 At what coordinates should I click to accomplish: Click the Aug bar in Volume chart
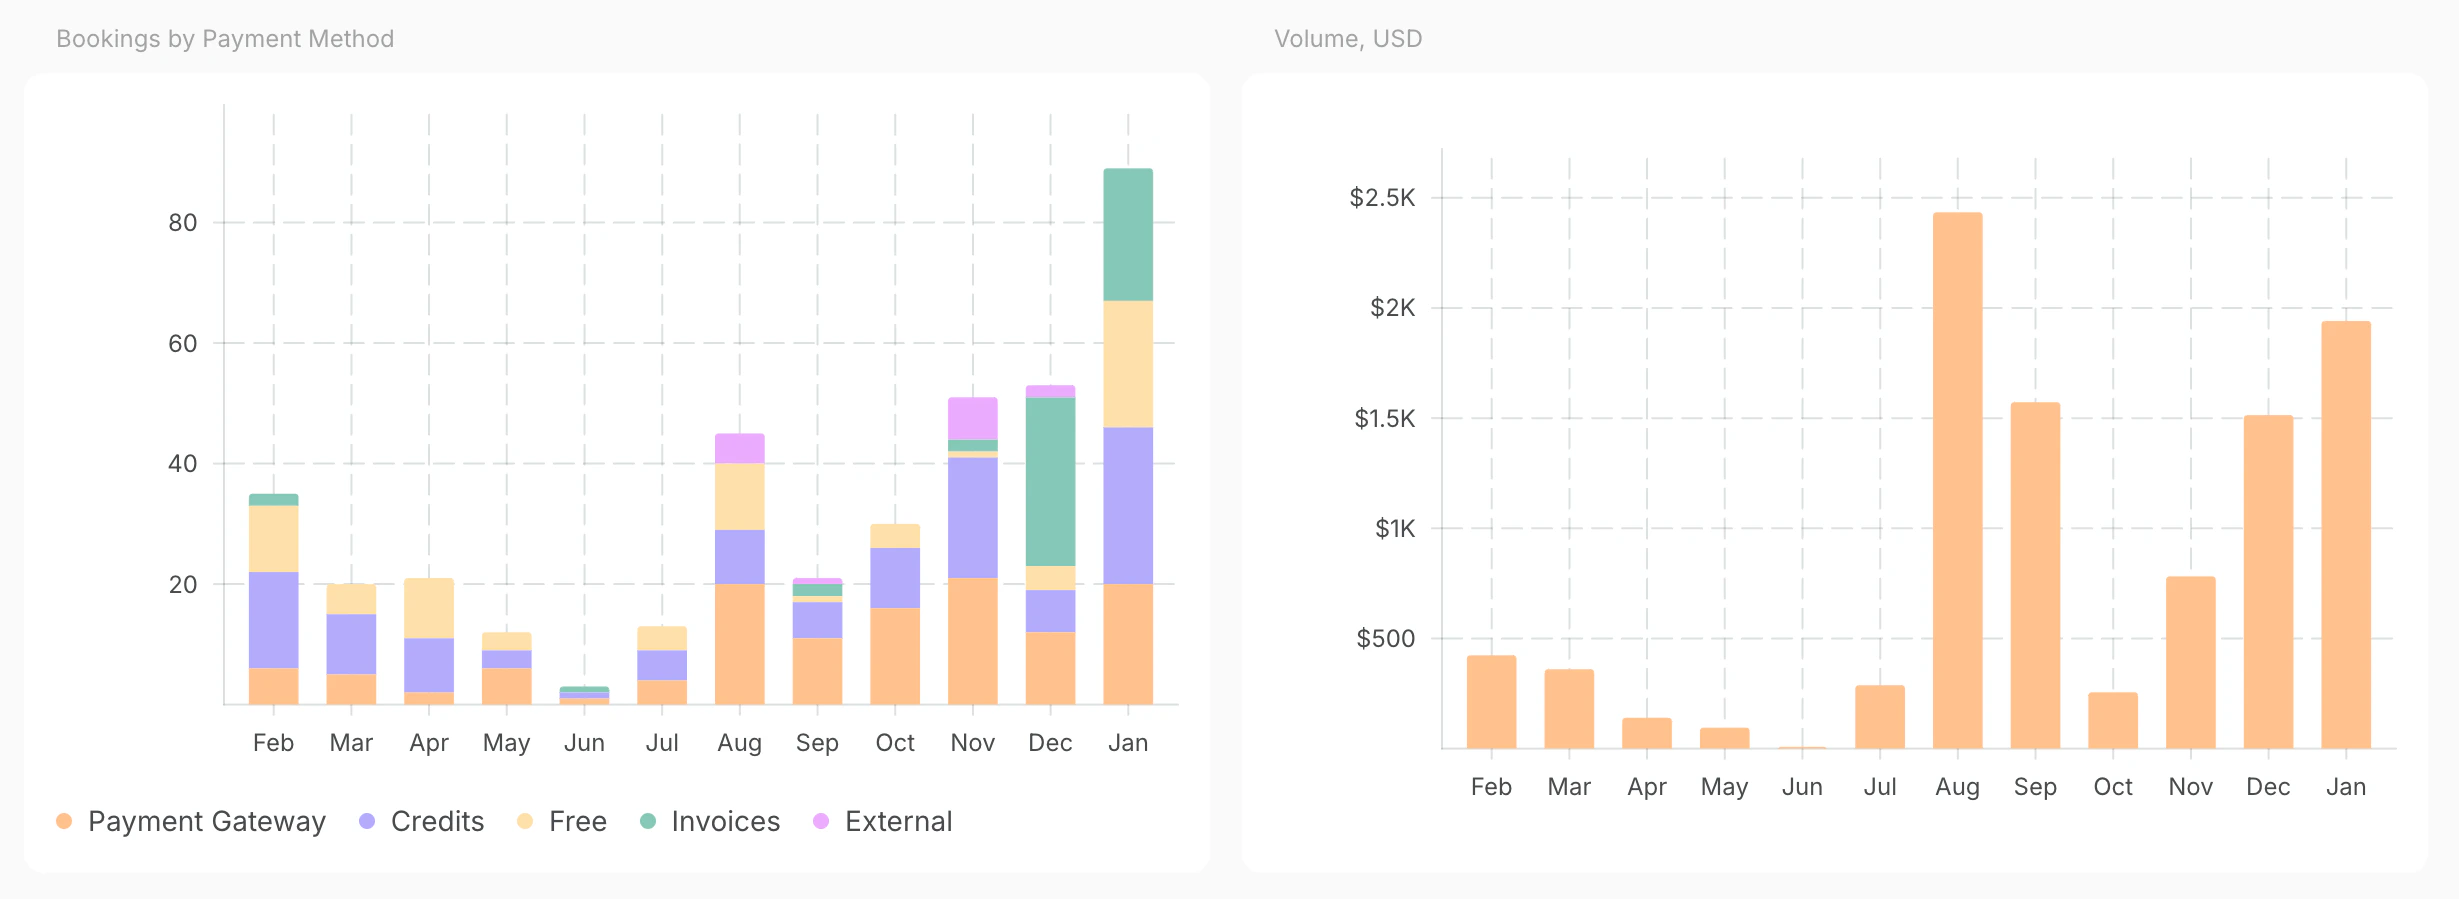(x=1957, y=480)
